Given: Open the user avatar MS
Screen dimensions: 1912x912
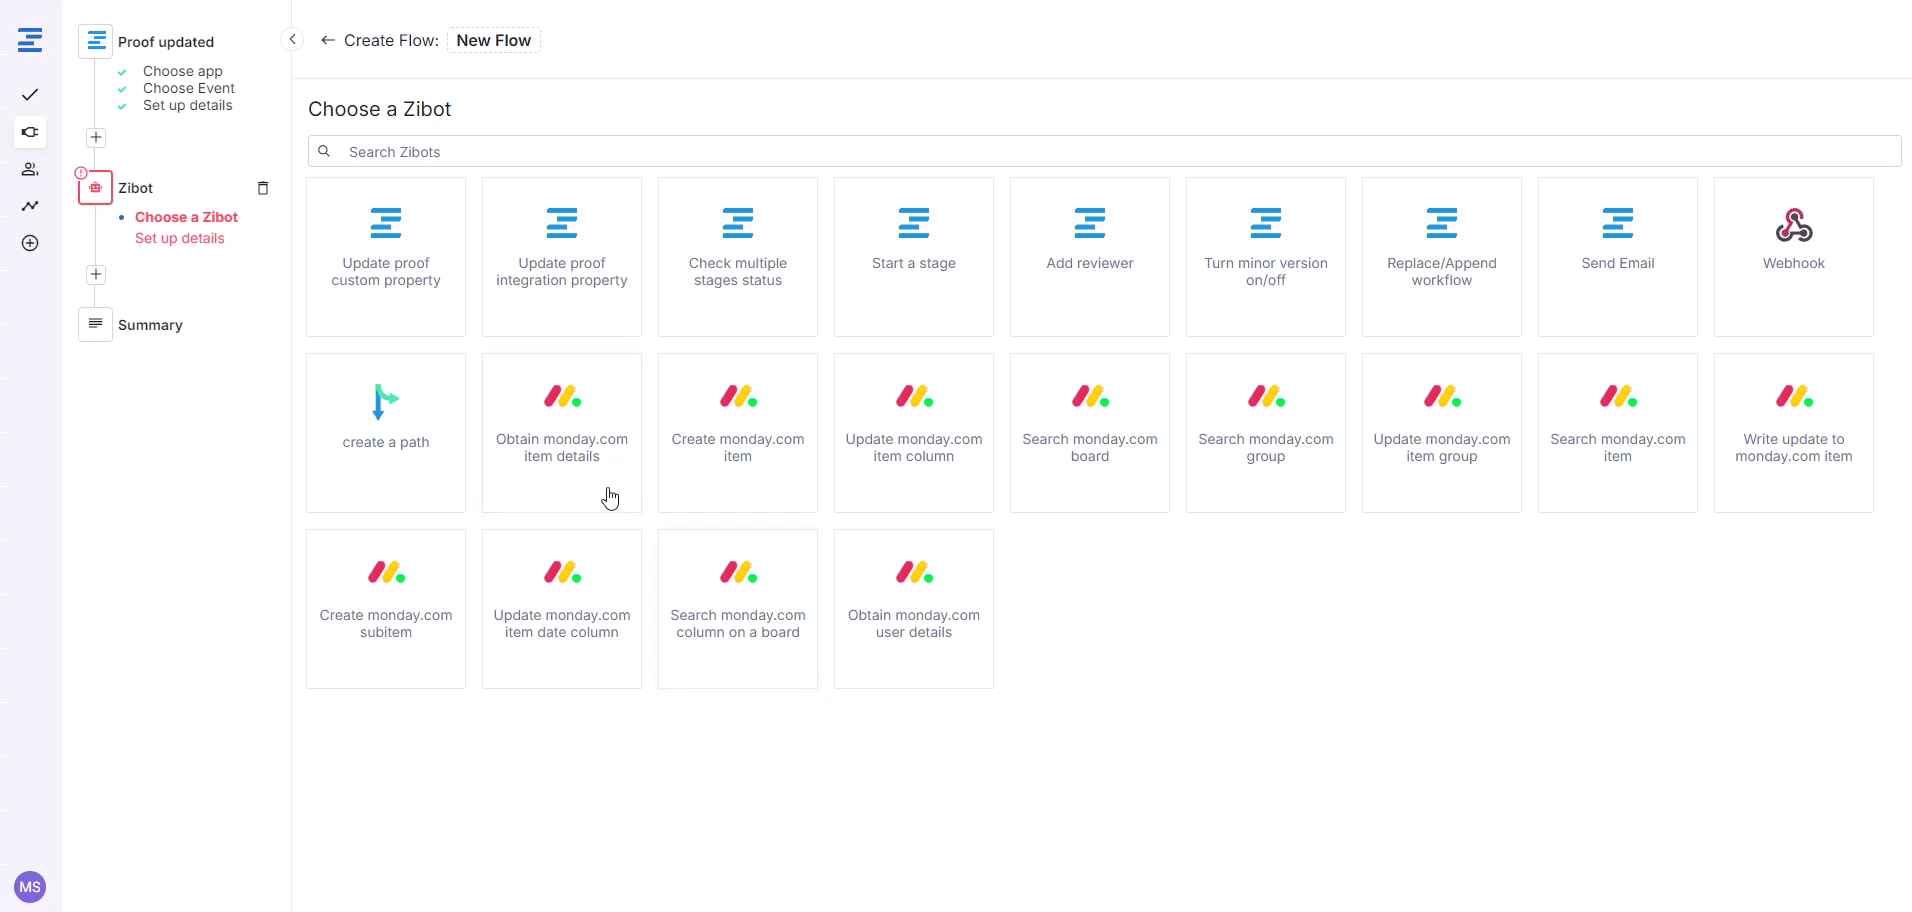Looking at the screenshot, I should tap(30, 886).
